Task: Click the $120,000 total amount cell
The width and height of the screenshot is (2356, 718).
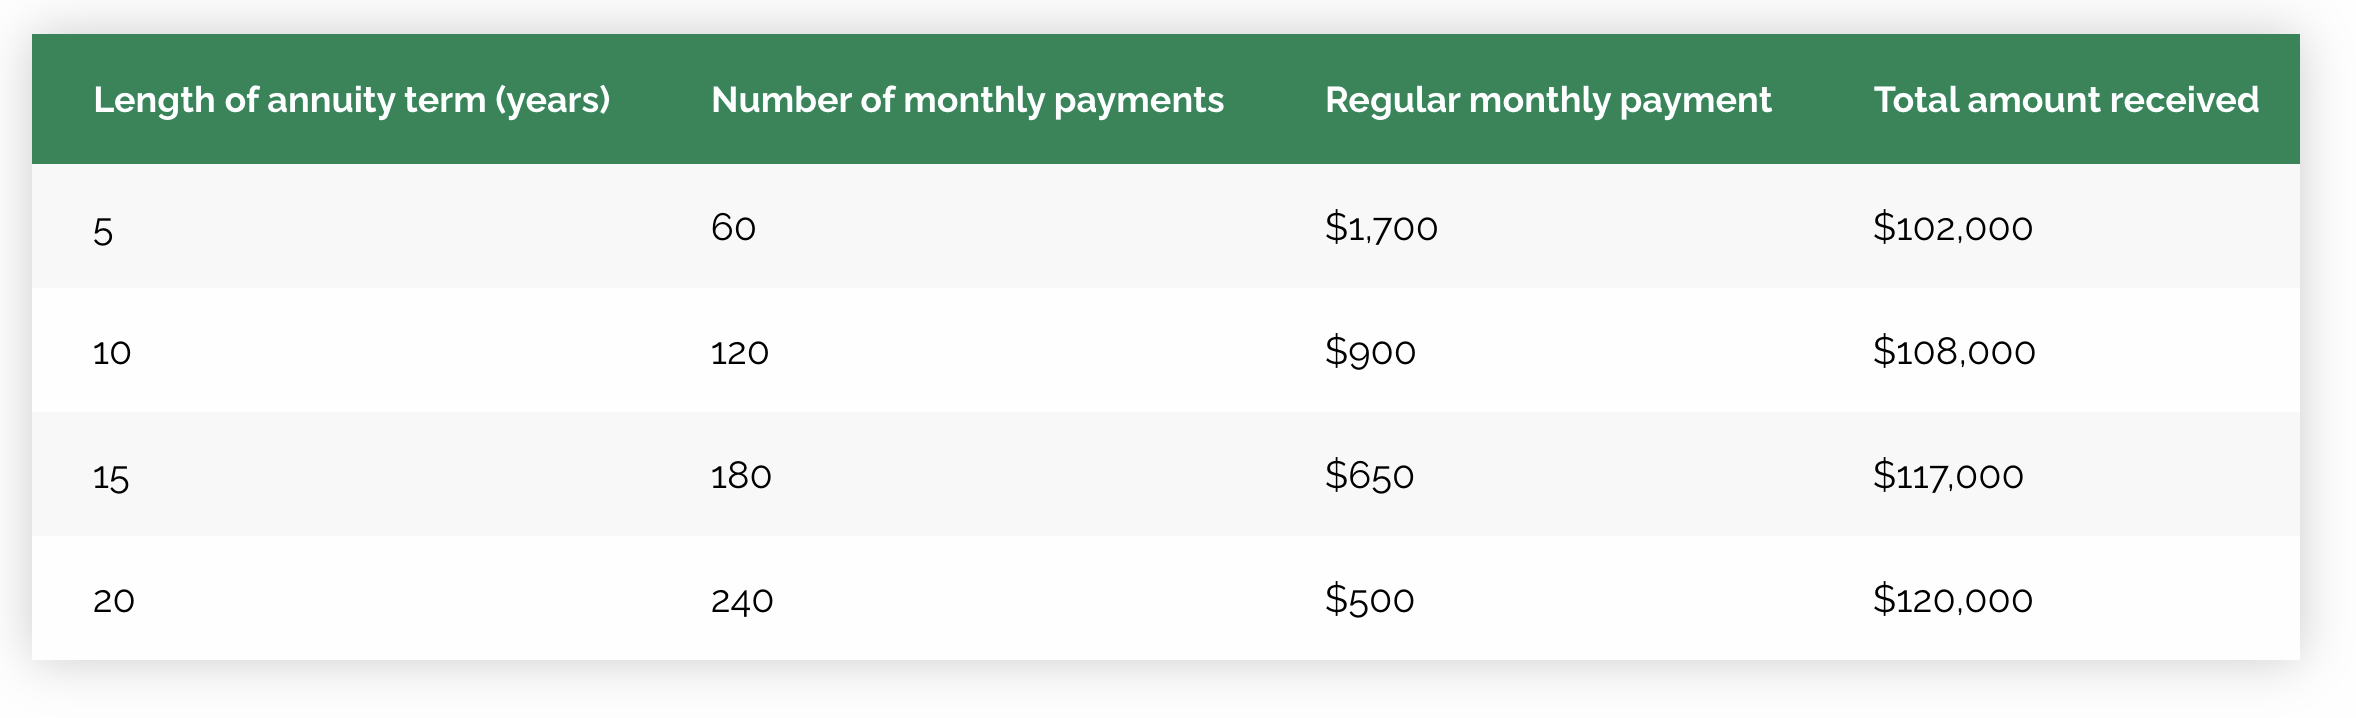Action: click(1952, 600)
